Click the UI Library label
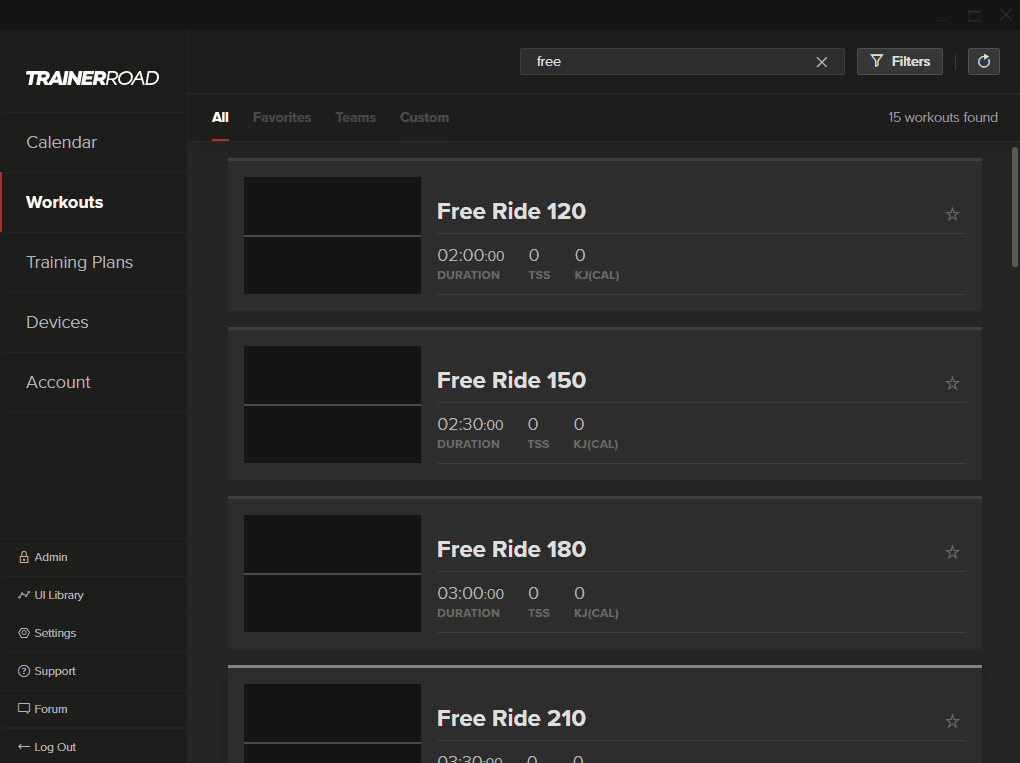This screenshot has width=1020, height=763. pyautogui.click(x=59, y=595)
